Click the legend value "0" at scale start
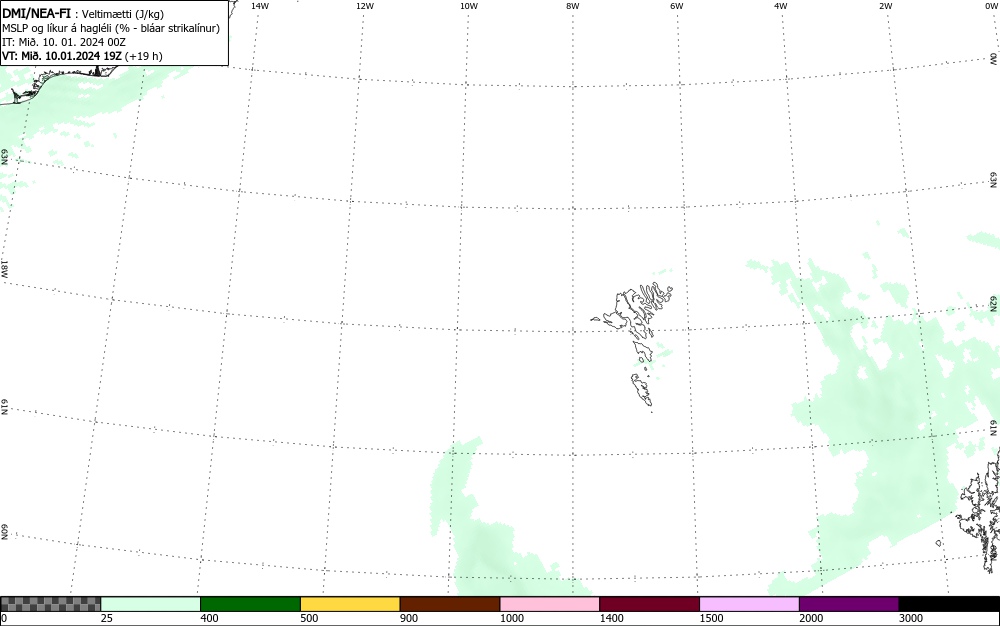This screenshot has width=1000, height=626. click(4, 618)
